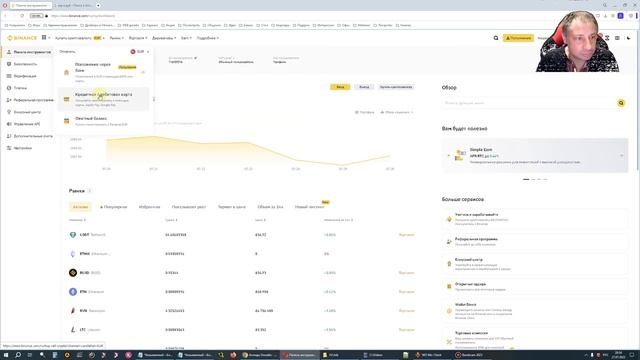Screen dimensions: 640x360
Task: Click Windows taskbar search icon
Action: [x=18, y=355]
